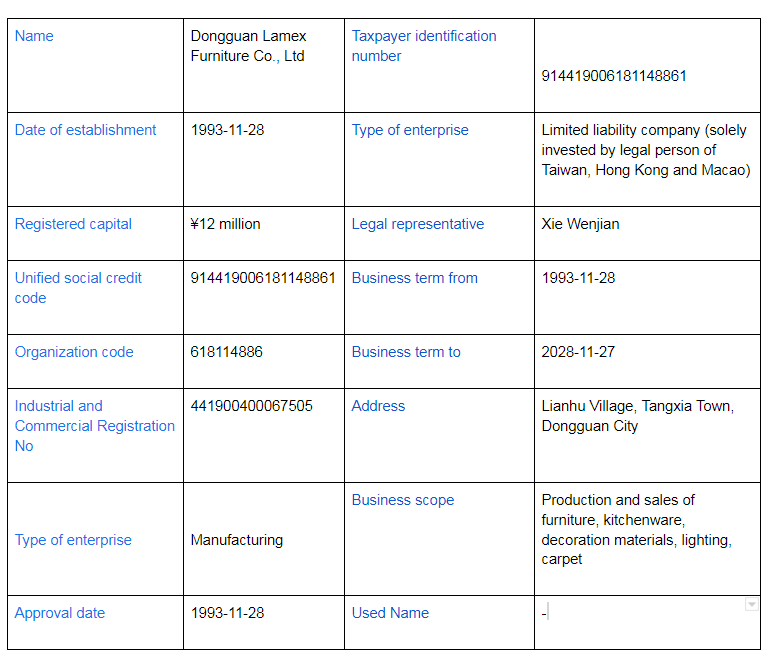Select the unified social credit code value
Viewport: 776px width, 668px height.
tap(263, 278)
